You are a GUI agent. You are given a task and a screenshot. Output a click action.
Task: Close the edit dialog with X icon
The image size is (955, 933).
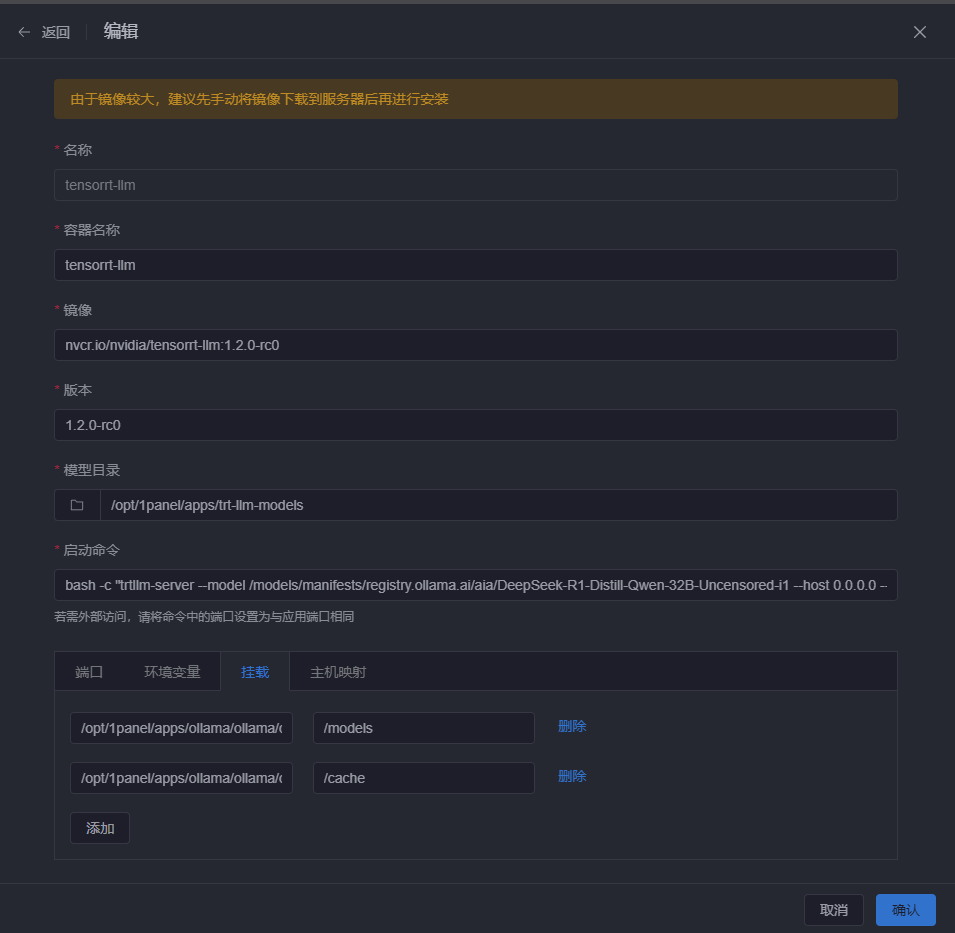(919, 32)
